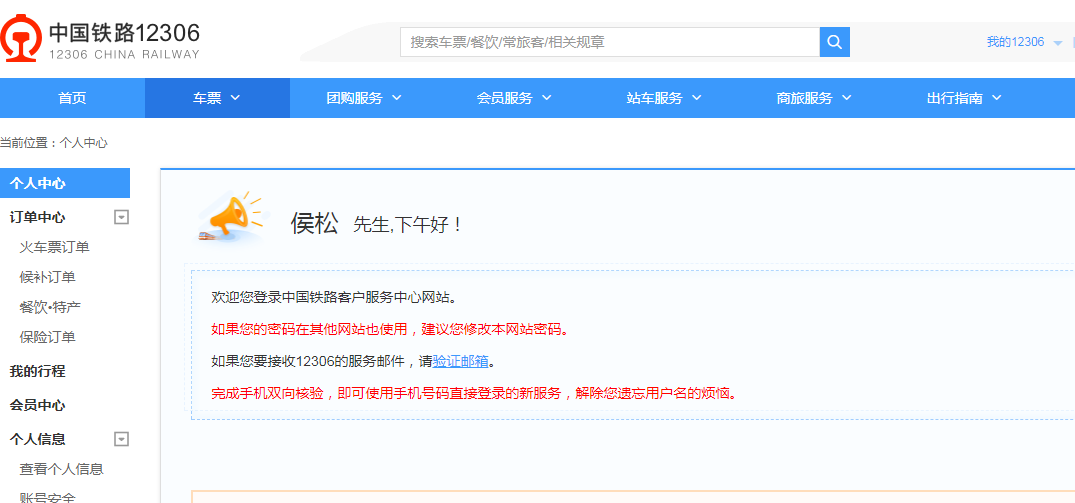The height and width of the screenshot is (503, 1075).
Task: Open 候补订单 in the sidebar
Action: (x=47, y=277)
